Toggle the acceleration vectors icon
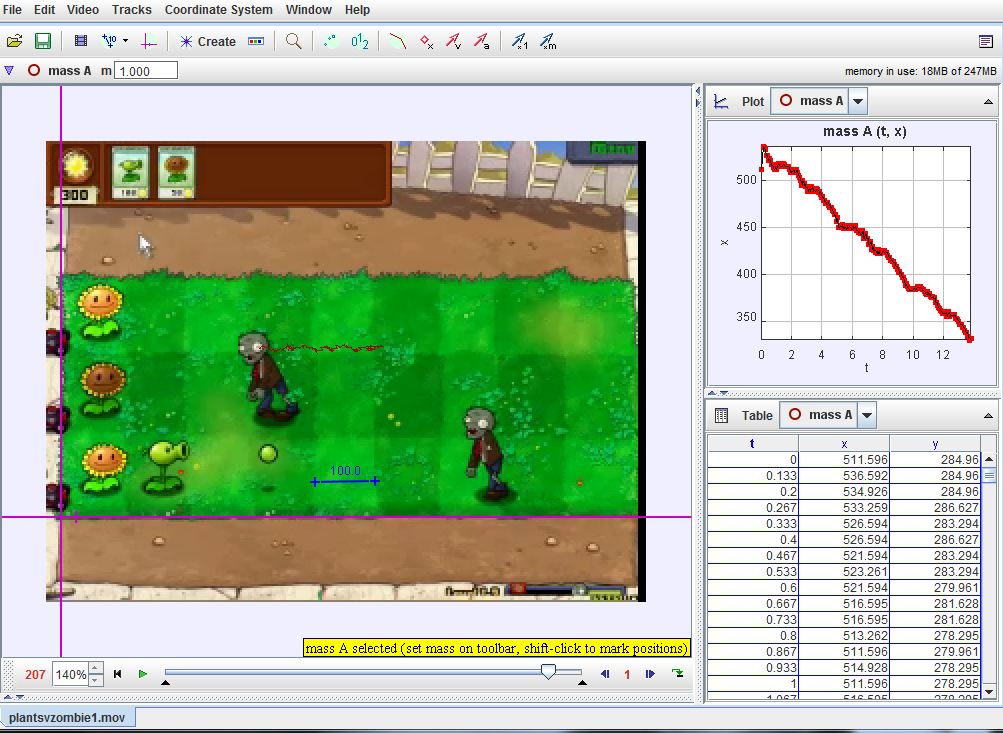 [482, 42]
